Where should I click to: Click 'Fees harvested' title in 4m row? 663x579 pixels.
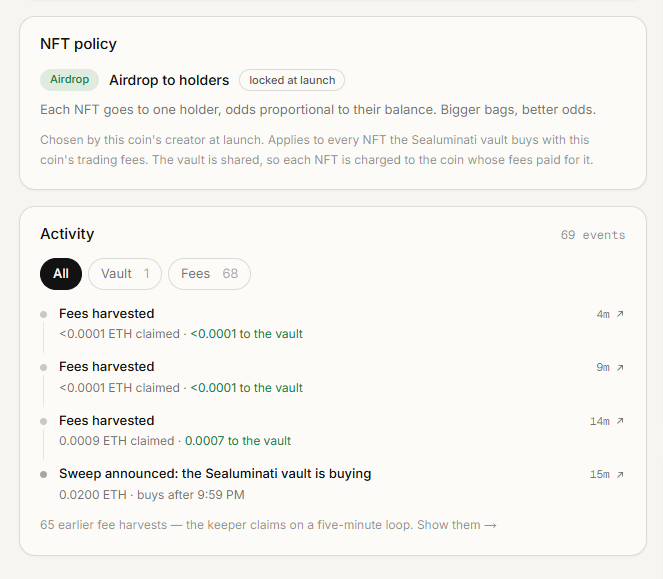click(107, 314)
